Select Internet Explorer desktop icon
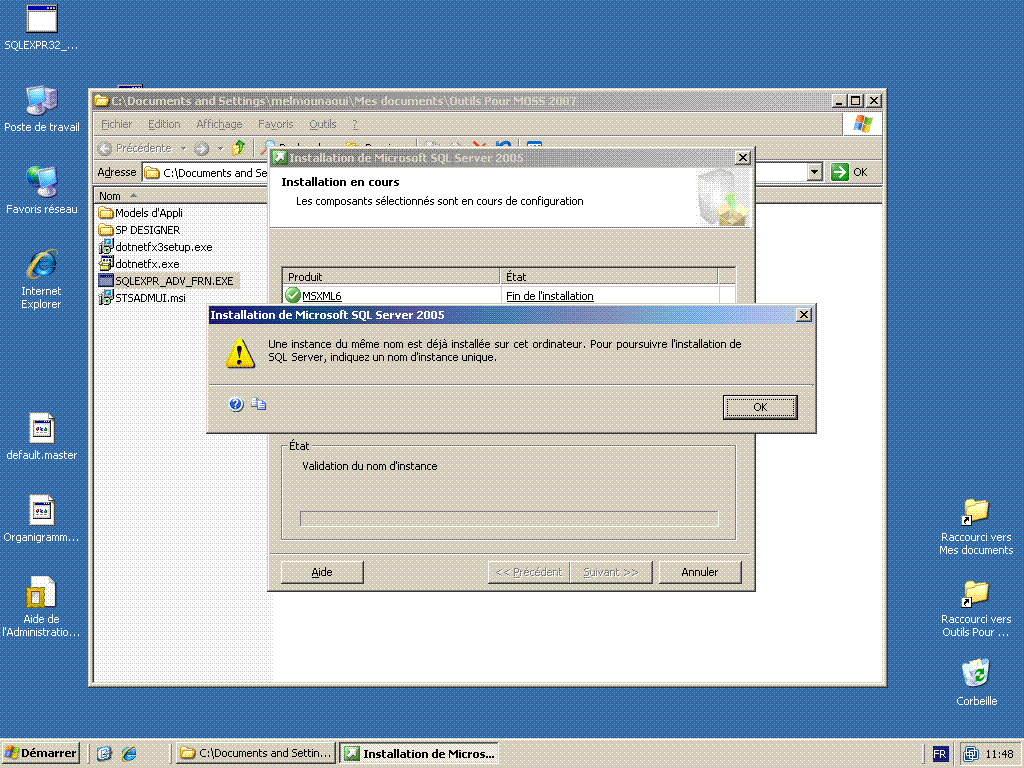1024x768 pixels. pyautogui.click(x=41, y=279)
